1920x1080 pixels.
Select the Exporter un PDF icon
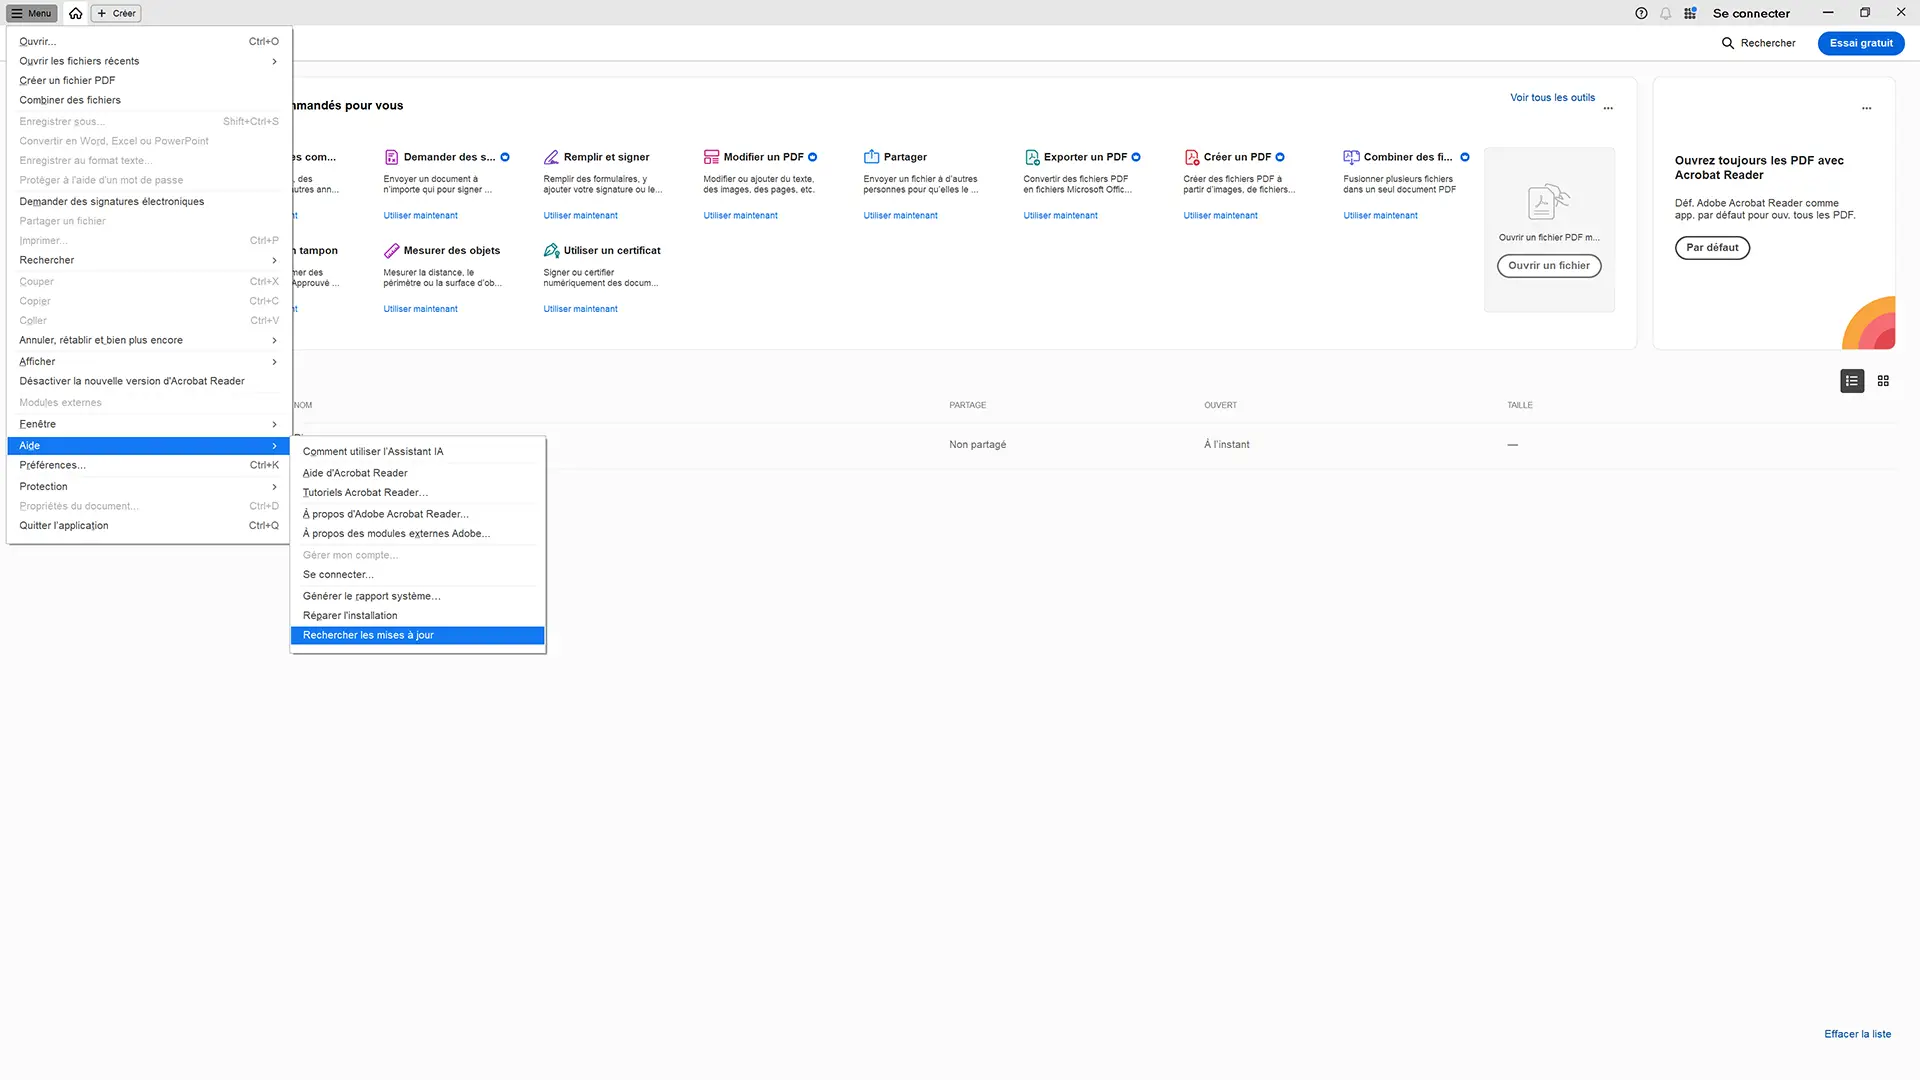(1031, 157)
